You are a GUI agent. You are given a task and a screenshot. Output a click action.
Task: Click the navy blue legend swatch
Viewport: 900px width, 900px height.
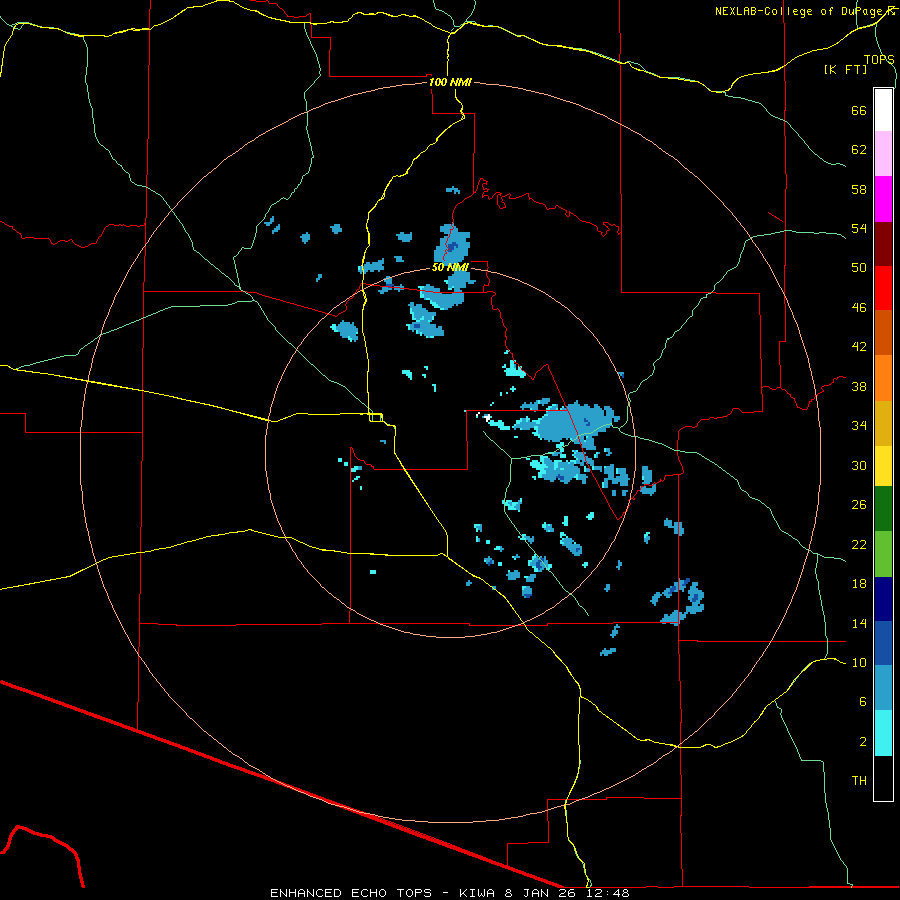[883, 599]
